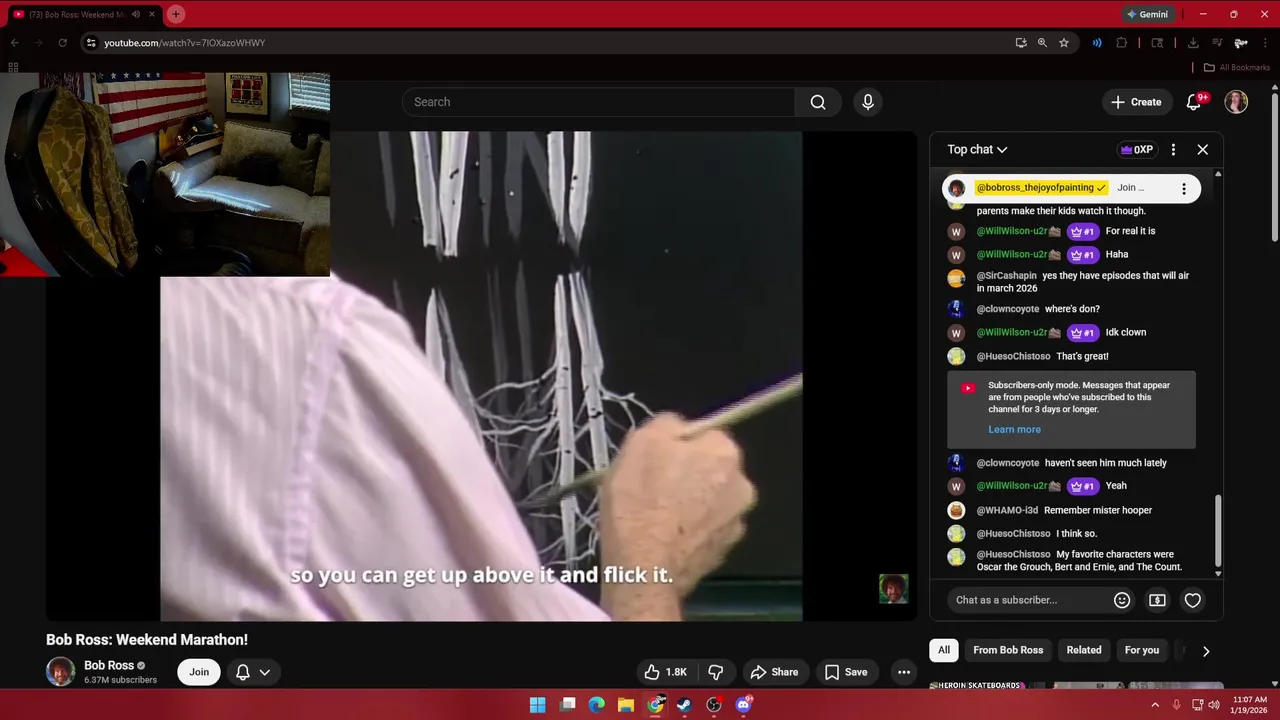Start voice search with the microphone icon
1280x720 pixels.
point(868,102)
